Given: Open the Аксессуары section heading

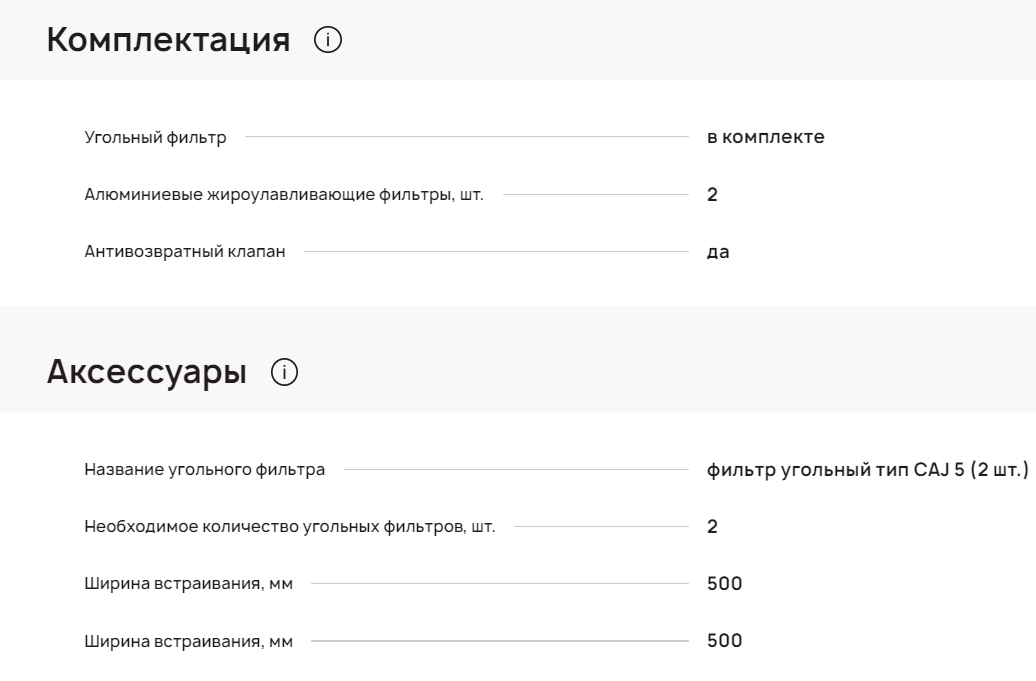Looking at the screenshot, I should 147,371.
